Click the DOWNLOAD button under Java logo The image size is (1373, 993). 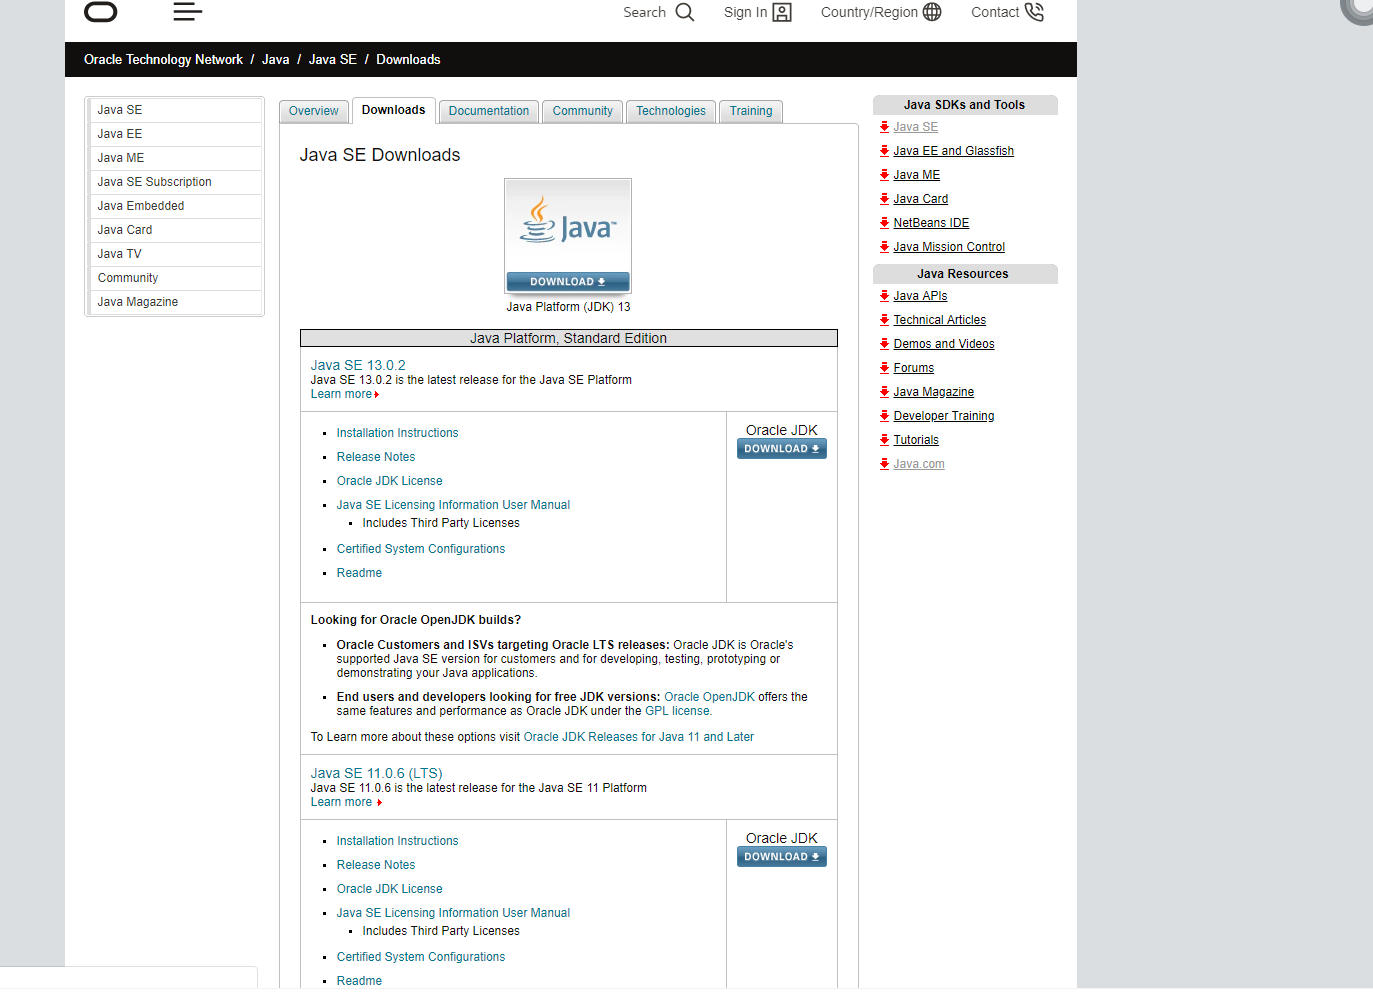pyautogui.click(x=568, y=282)
